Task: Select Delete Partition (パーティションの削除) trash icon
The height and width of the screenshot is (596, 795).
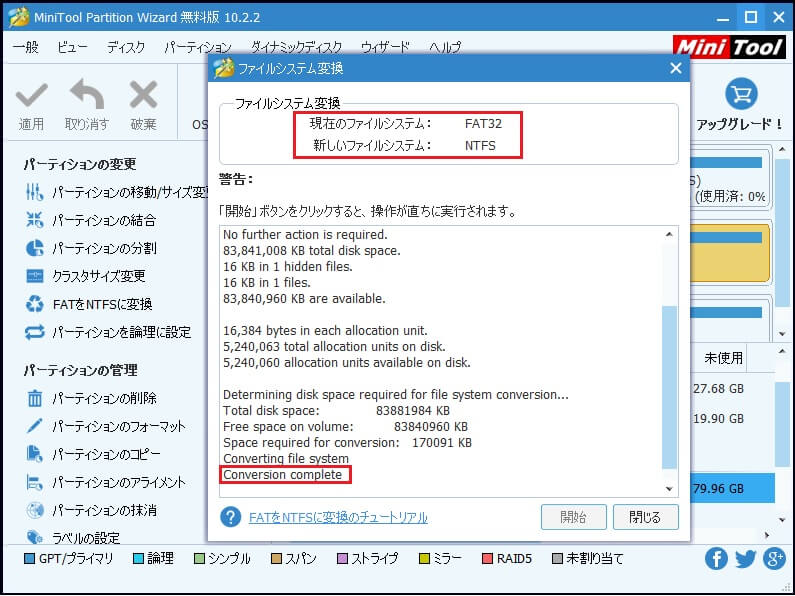Action: click(34, 398)
